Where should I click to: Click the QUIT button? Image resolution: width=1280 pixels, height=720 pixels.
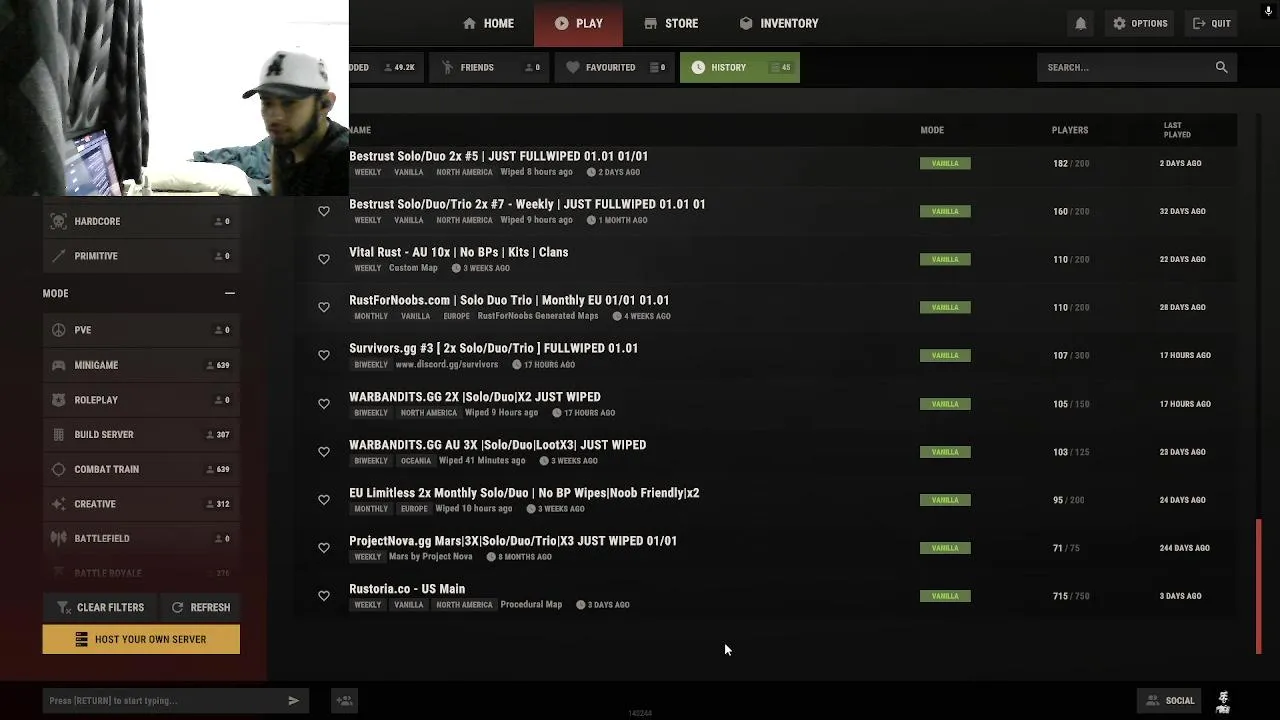1212,23
